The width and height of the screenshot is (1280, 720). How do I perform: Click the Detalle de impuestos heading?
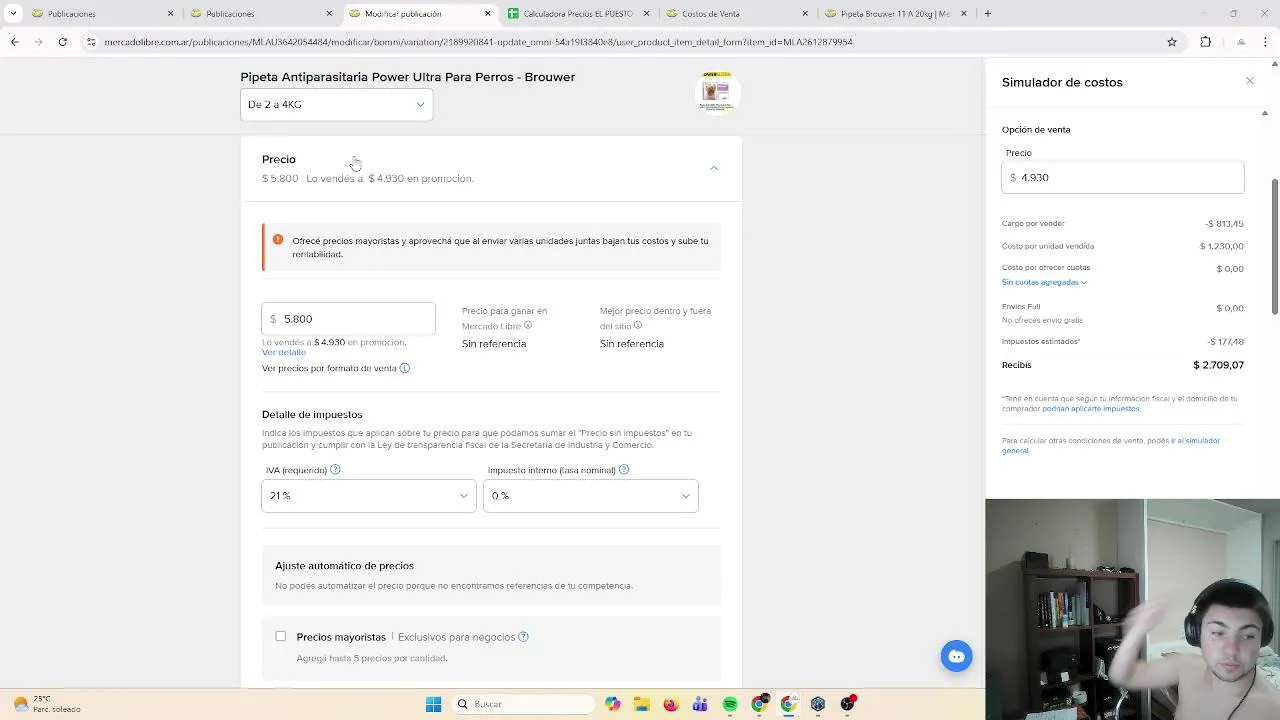[312, 414]
